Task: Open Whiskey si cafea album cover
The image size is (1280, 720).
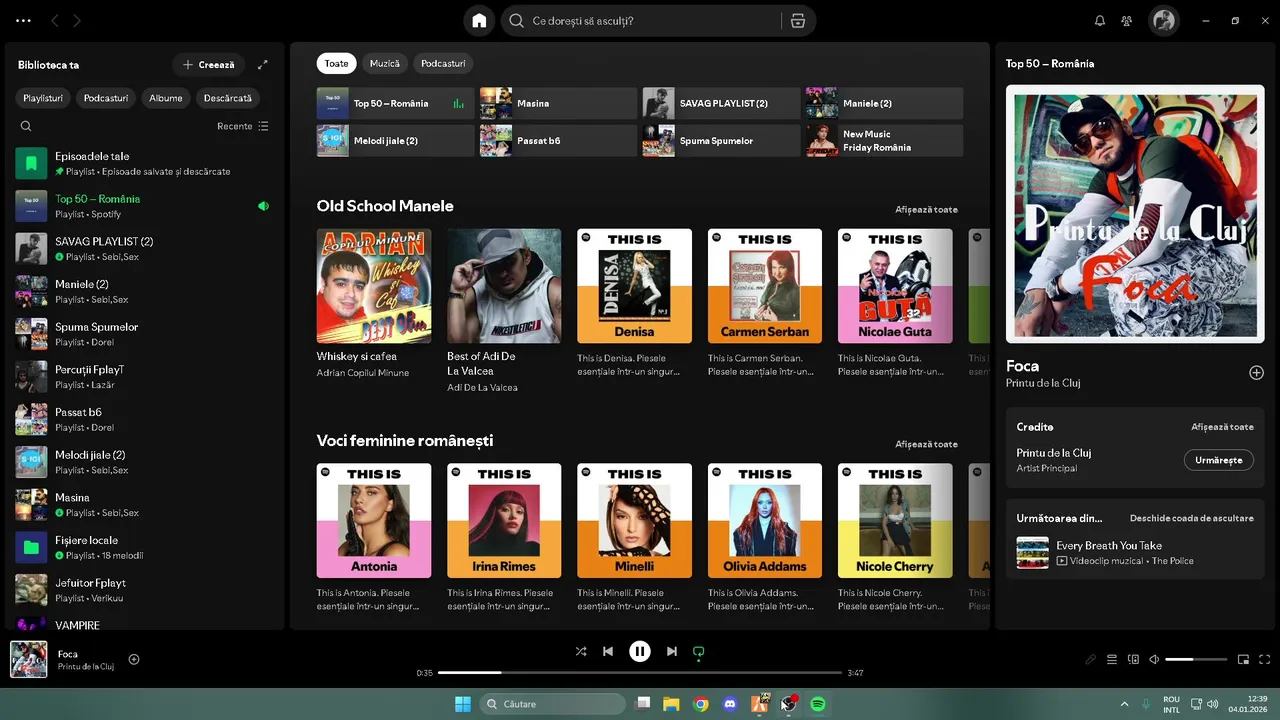Action: pos(374,286)
